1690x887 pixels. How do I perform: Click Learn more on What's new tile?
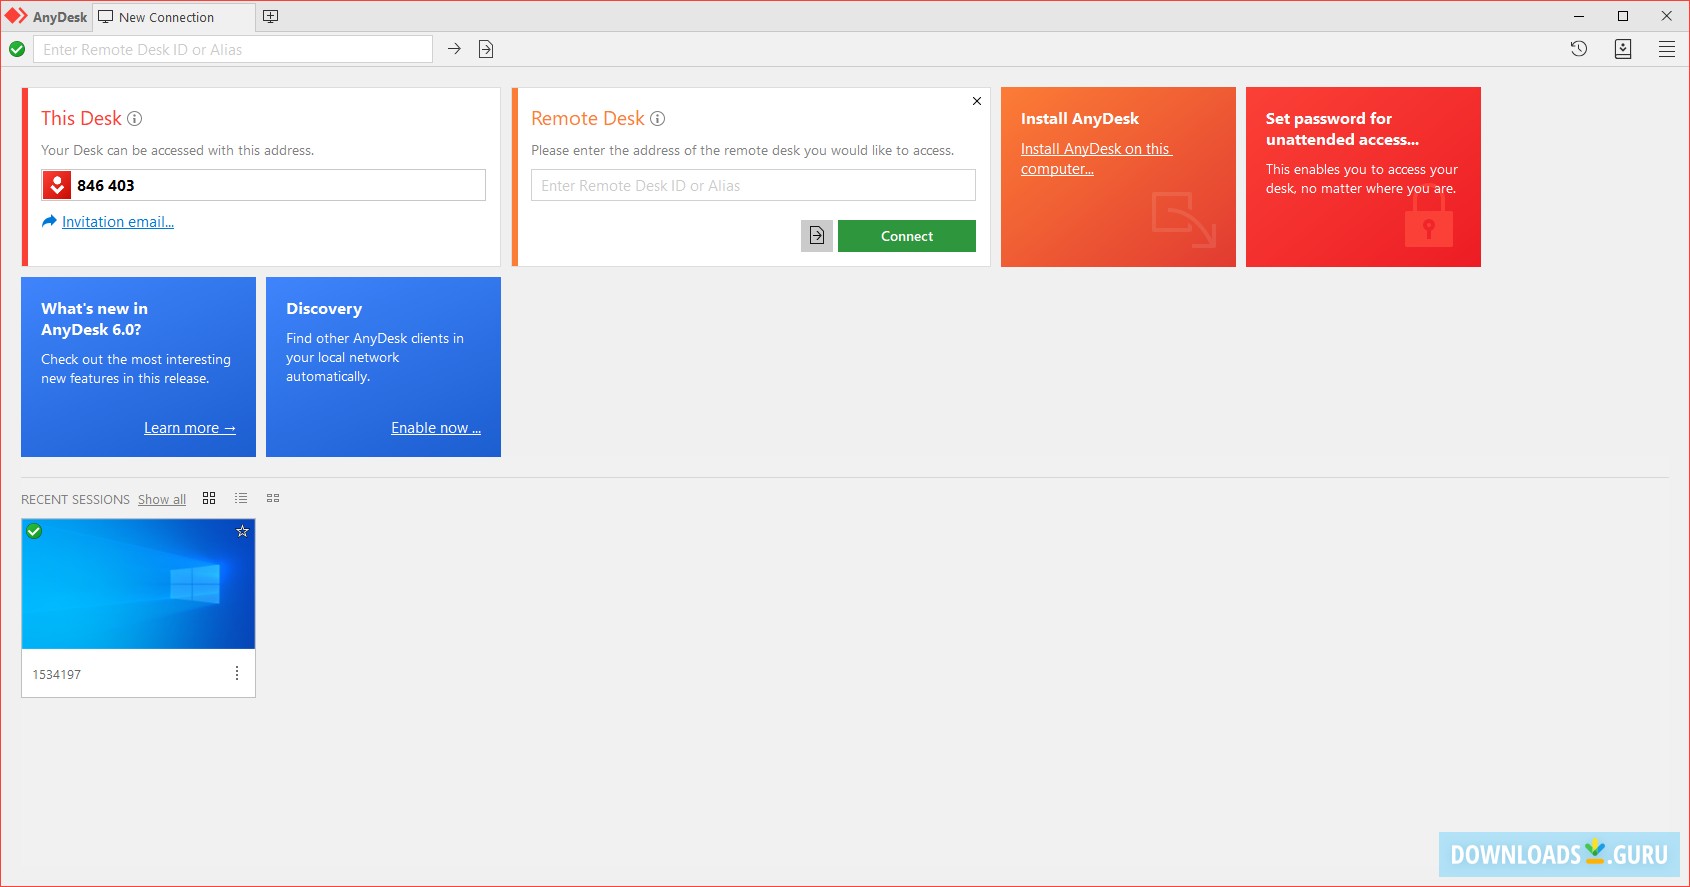pyautogui.click(x=190, y=428)
